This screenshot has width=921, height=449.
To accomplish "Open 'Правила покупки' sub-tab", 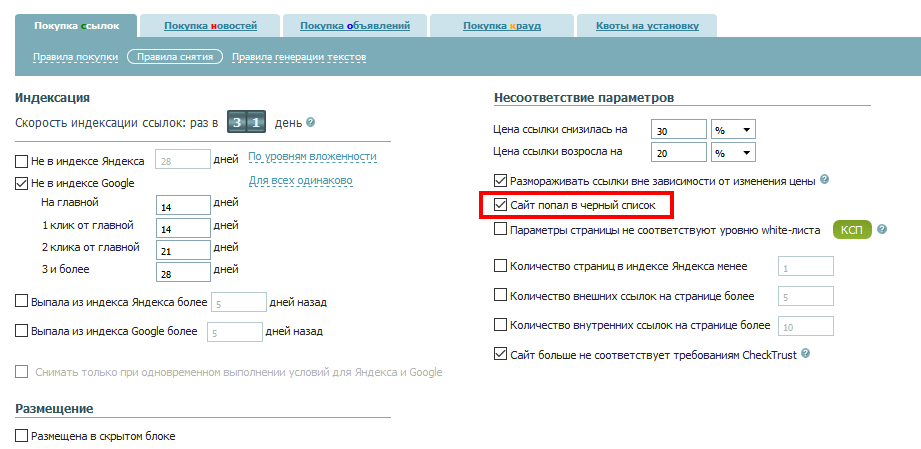I will point(76,57).
